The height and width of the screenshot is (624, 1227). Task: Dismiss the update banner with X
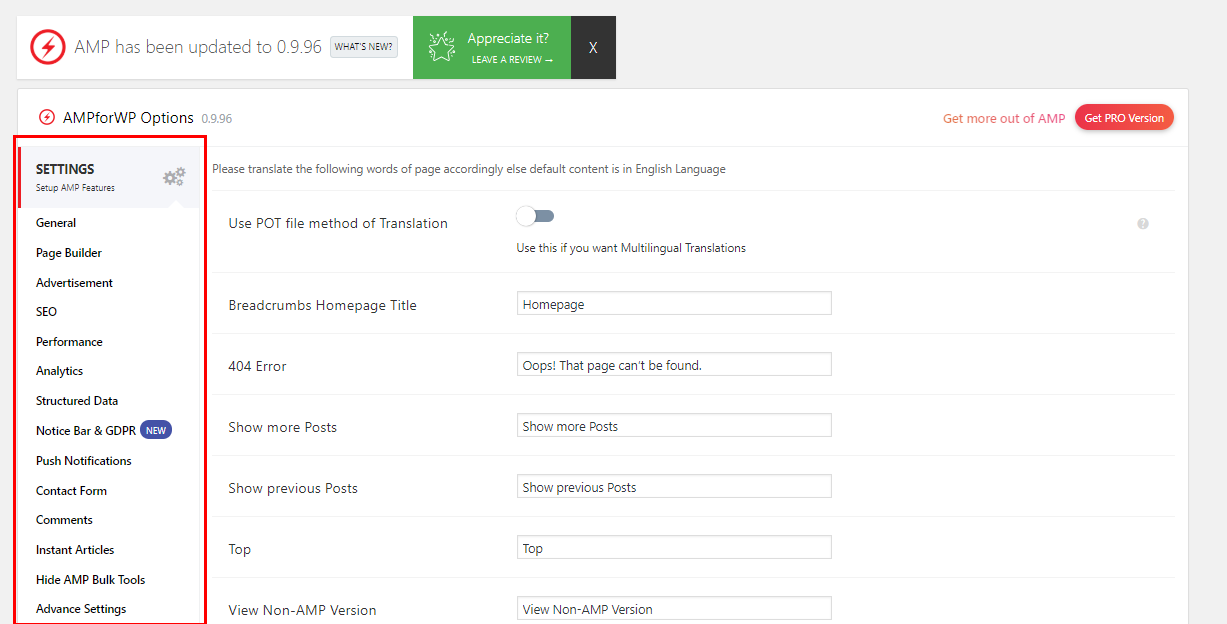click(593, 47)
